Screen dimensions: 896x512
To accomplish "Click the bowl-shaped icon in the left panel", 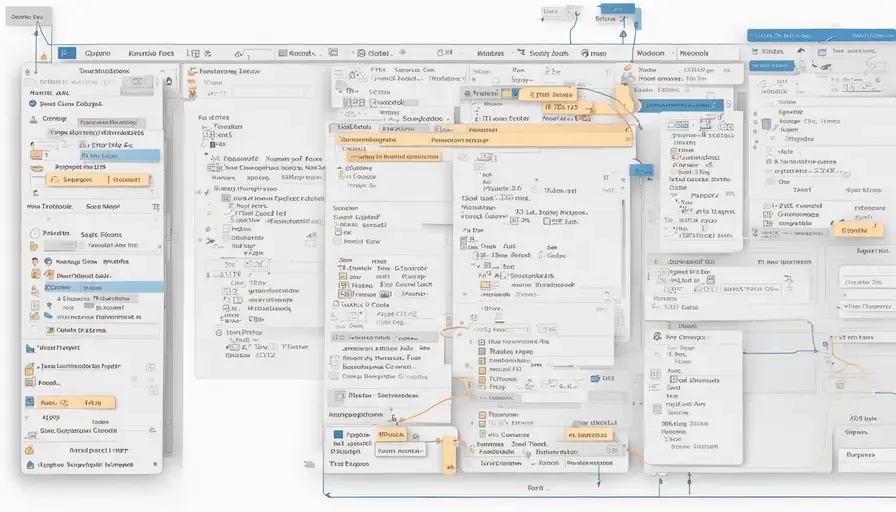I will coord(37,169).
